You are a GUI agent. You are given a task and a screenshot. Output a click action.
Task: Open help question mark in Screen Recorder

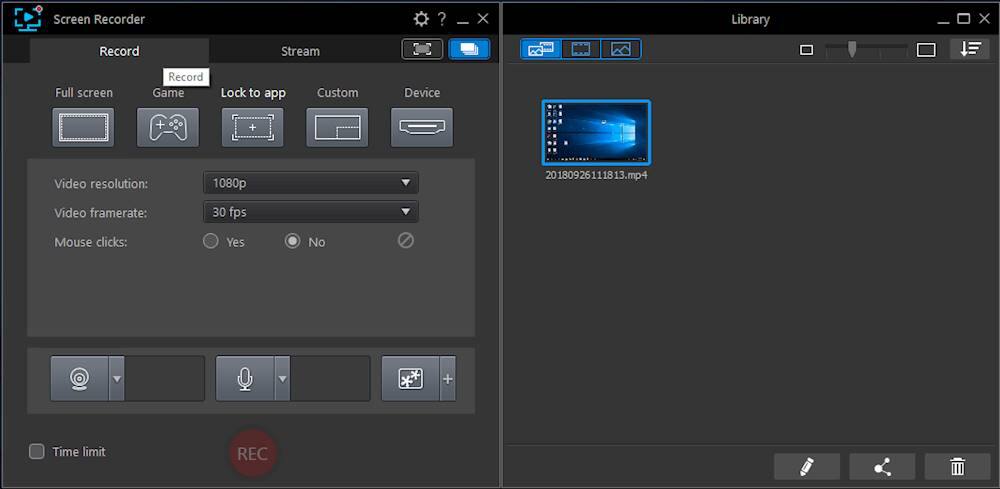[441, 19]
